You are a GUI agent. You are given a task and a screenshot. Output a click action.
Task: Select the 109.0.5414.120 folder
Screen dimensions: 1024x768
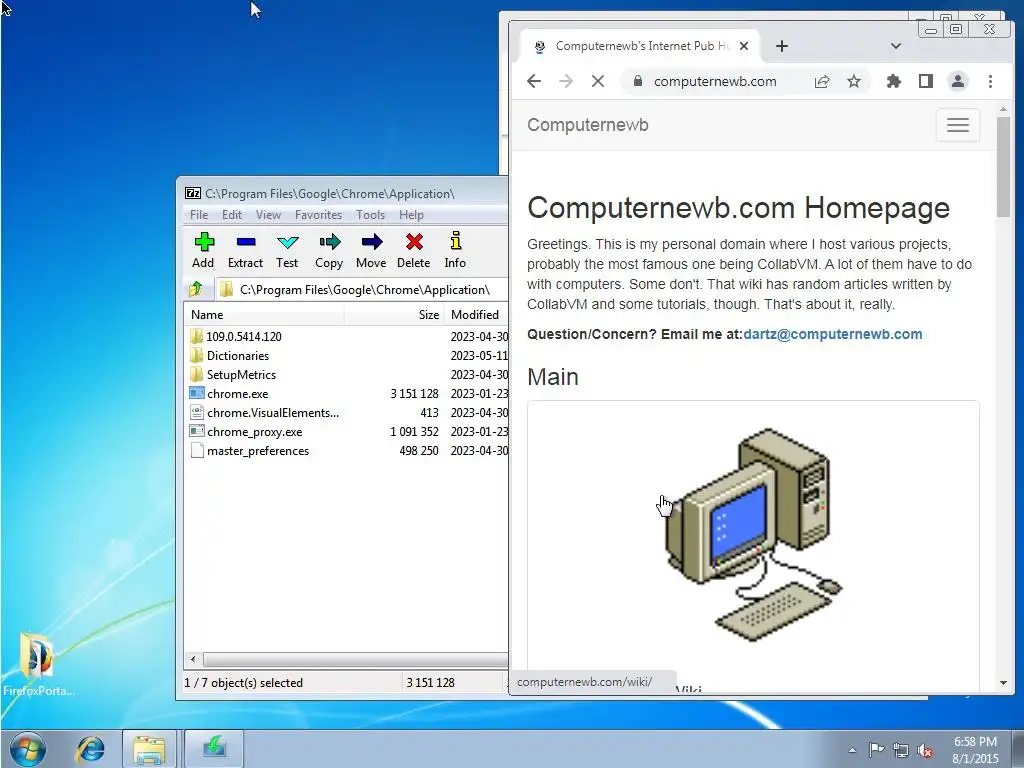pos(244,336)
